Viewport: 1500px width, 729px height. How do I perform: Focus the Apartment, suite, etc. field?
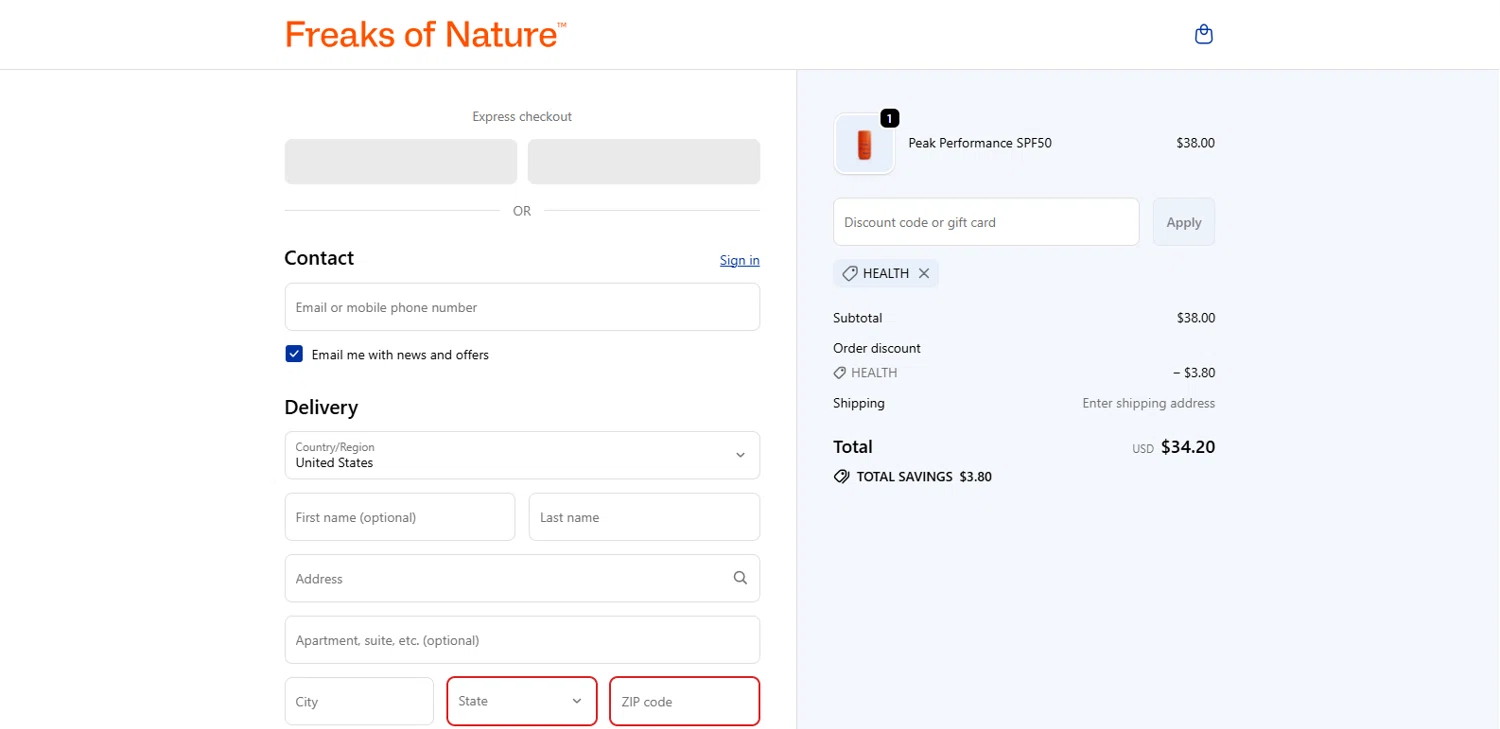pyautogui.click(x=522, y=640)
